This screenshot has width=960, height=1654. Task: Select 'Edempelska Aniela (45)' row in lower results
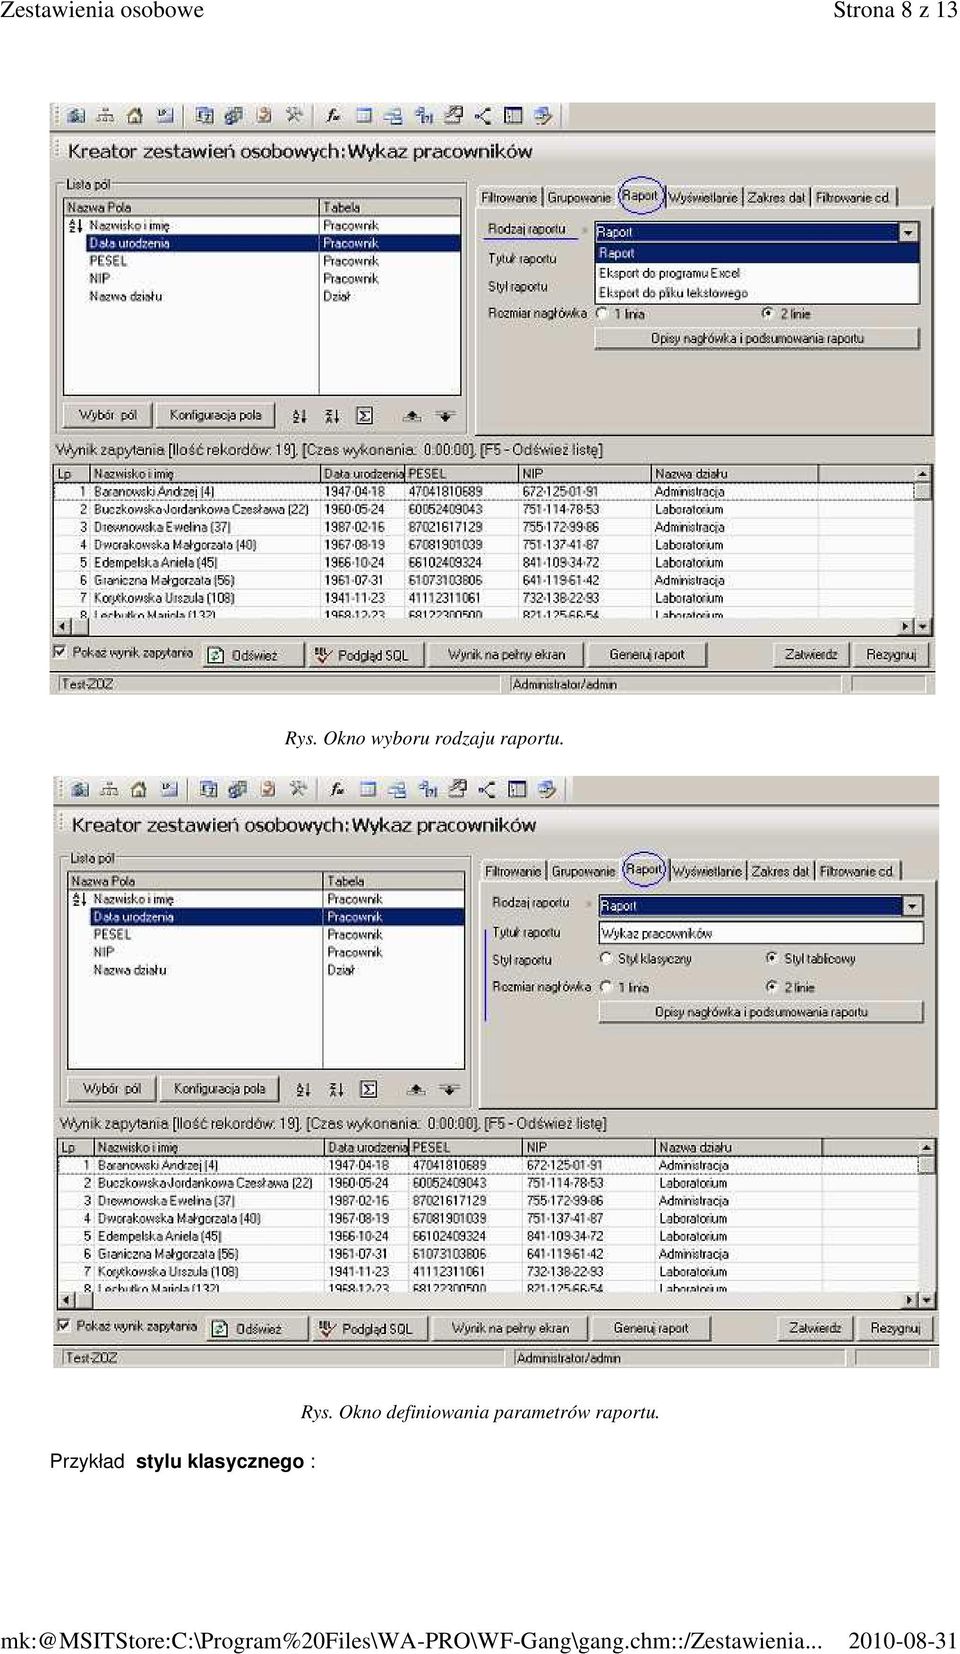coord(489,1236)
